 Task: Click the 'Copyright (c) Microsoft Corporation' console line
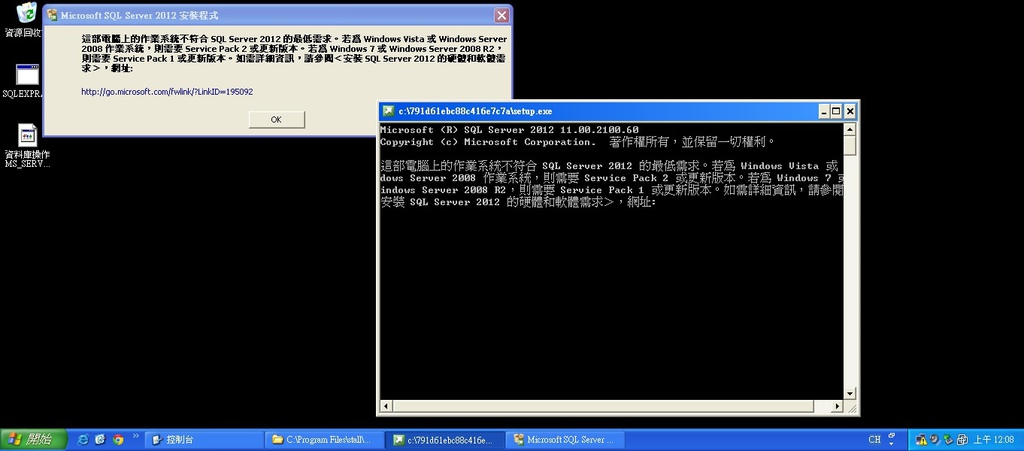[487, 142]
